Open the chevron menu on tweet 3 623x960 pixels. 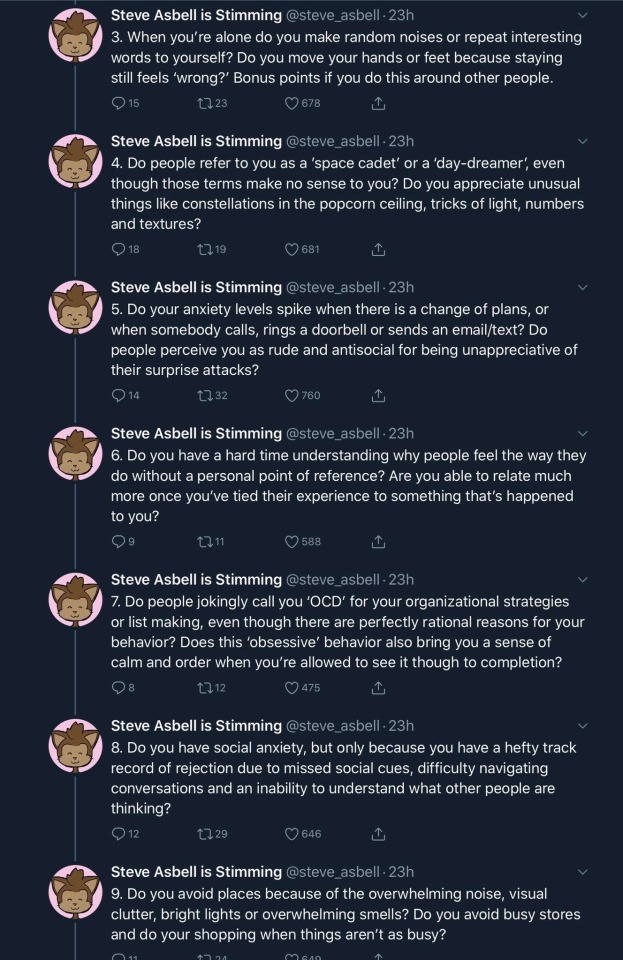click(x=584, y=15)
